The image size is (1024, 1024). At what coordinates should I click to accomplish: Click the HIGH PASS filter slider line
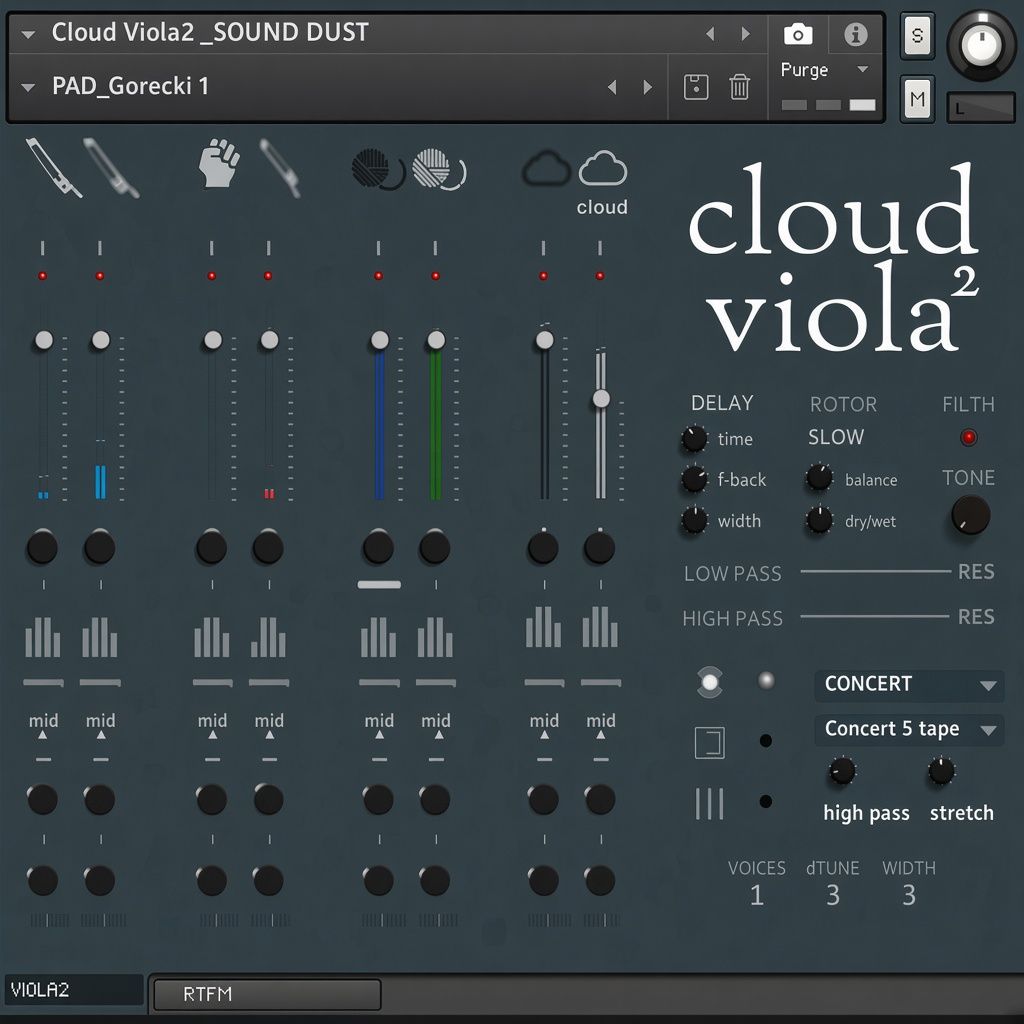pyautogui.click(x=874, y=616)
